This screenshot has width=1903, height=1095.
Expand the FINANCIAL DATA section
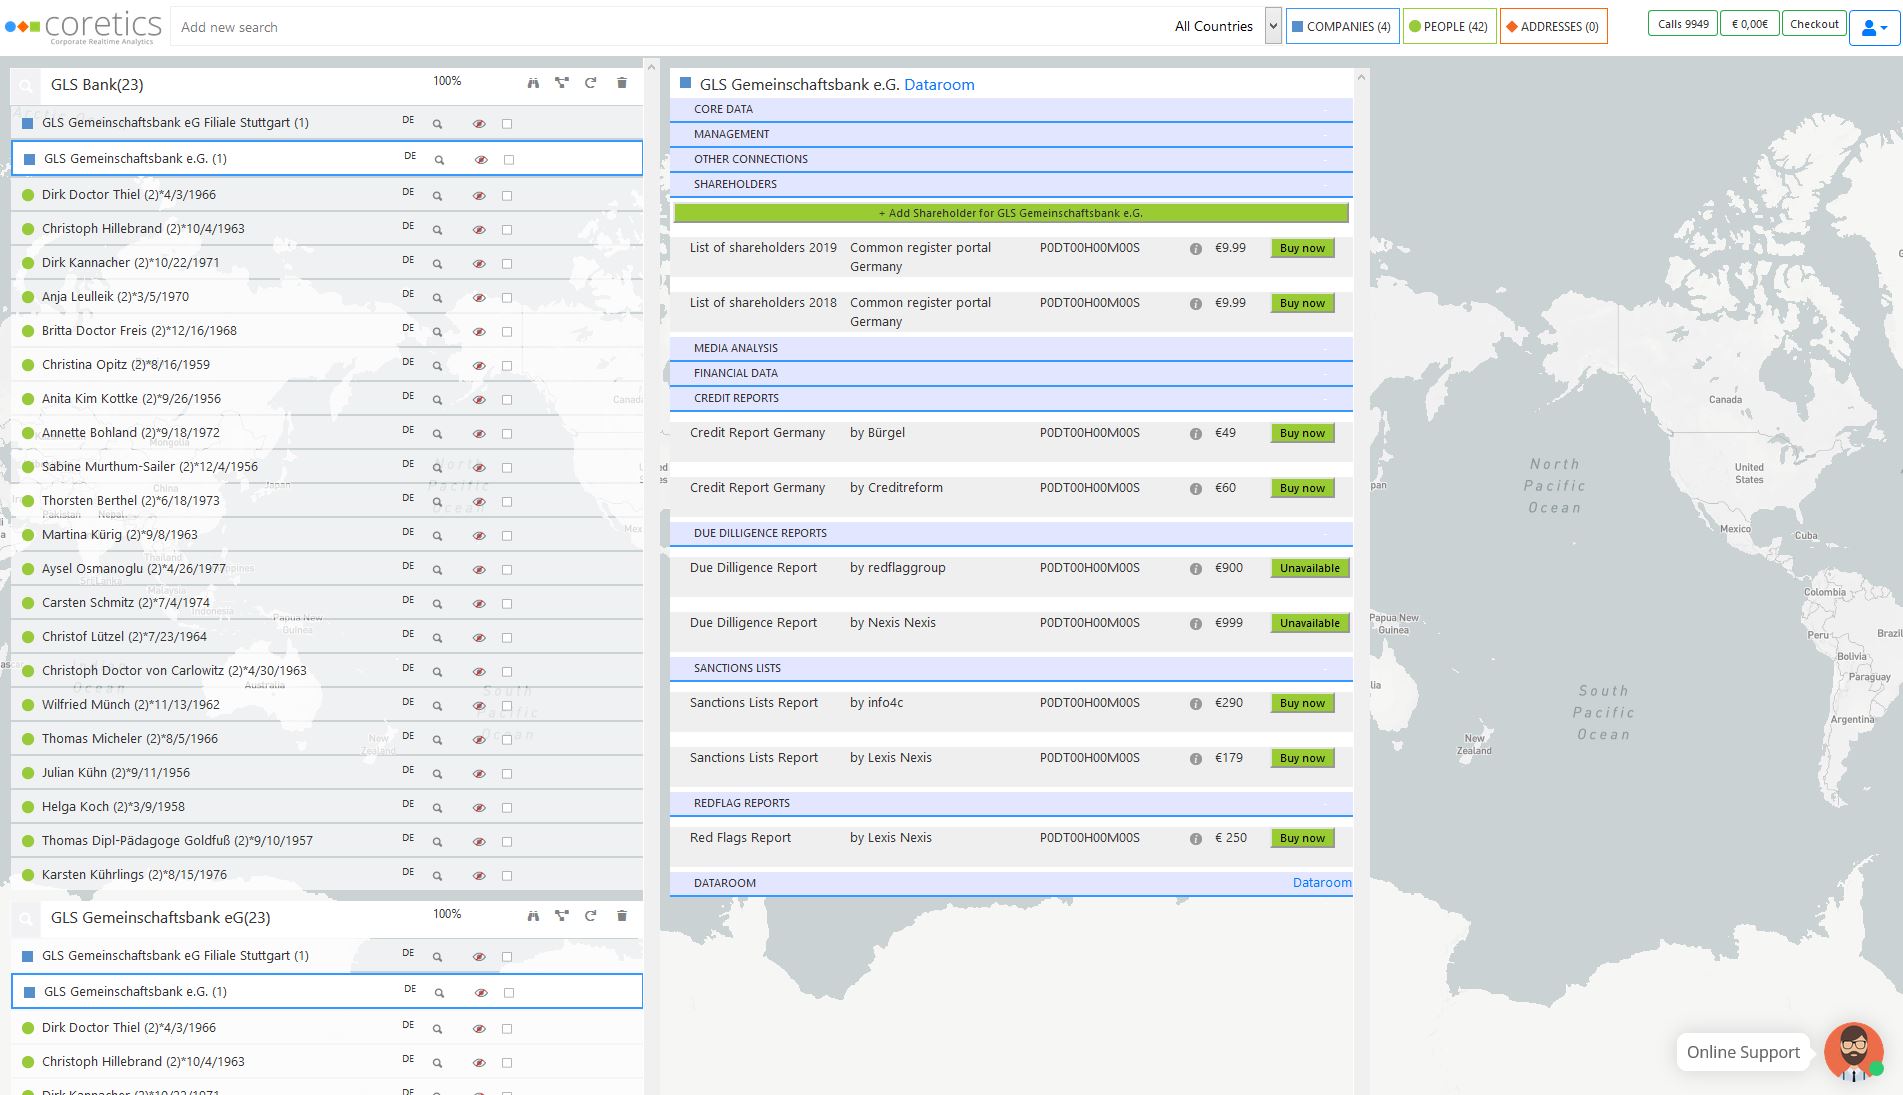[x=1011, y=373]
